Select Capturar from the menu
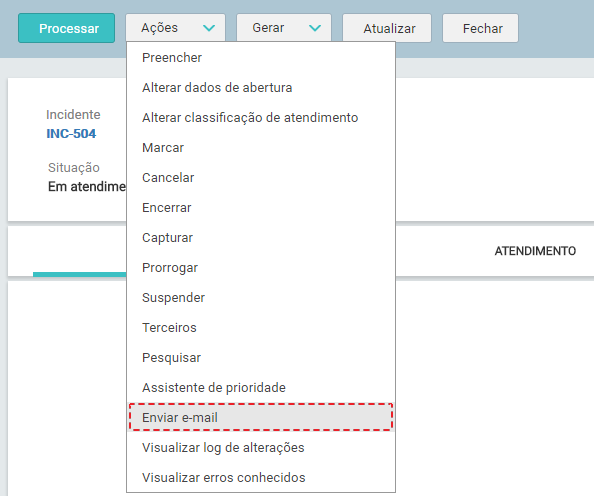The width and height of the screenshot is (594, 496). (x=261, y=238)
